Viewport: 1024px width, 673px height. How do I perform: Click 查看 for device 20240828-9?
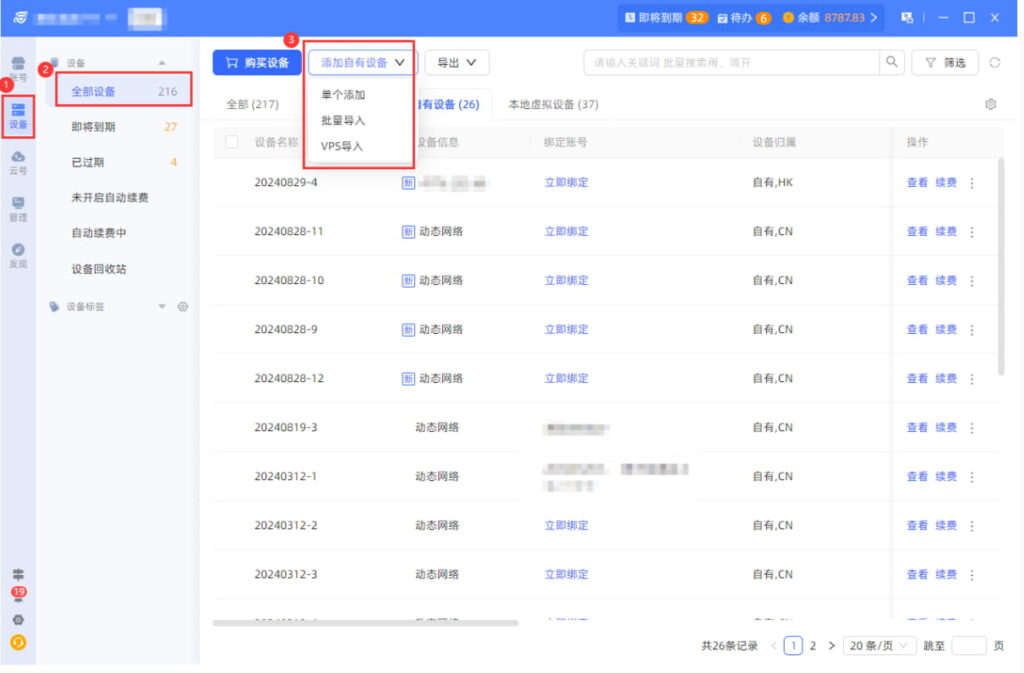pyautogui.click(x=917, y=330)
